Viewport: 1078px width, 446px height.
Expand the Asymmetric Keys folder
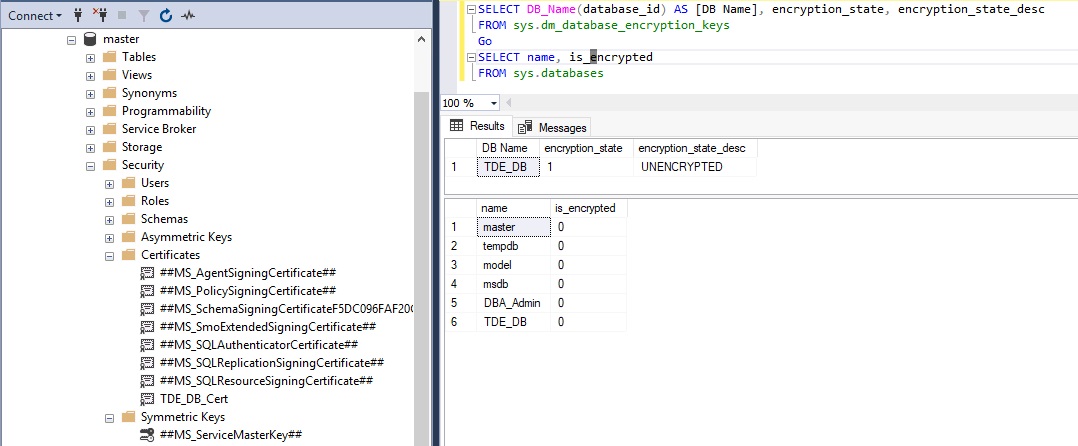109,238
